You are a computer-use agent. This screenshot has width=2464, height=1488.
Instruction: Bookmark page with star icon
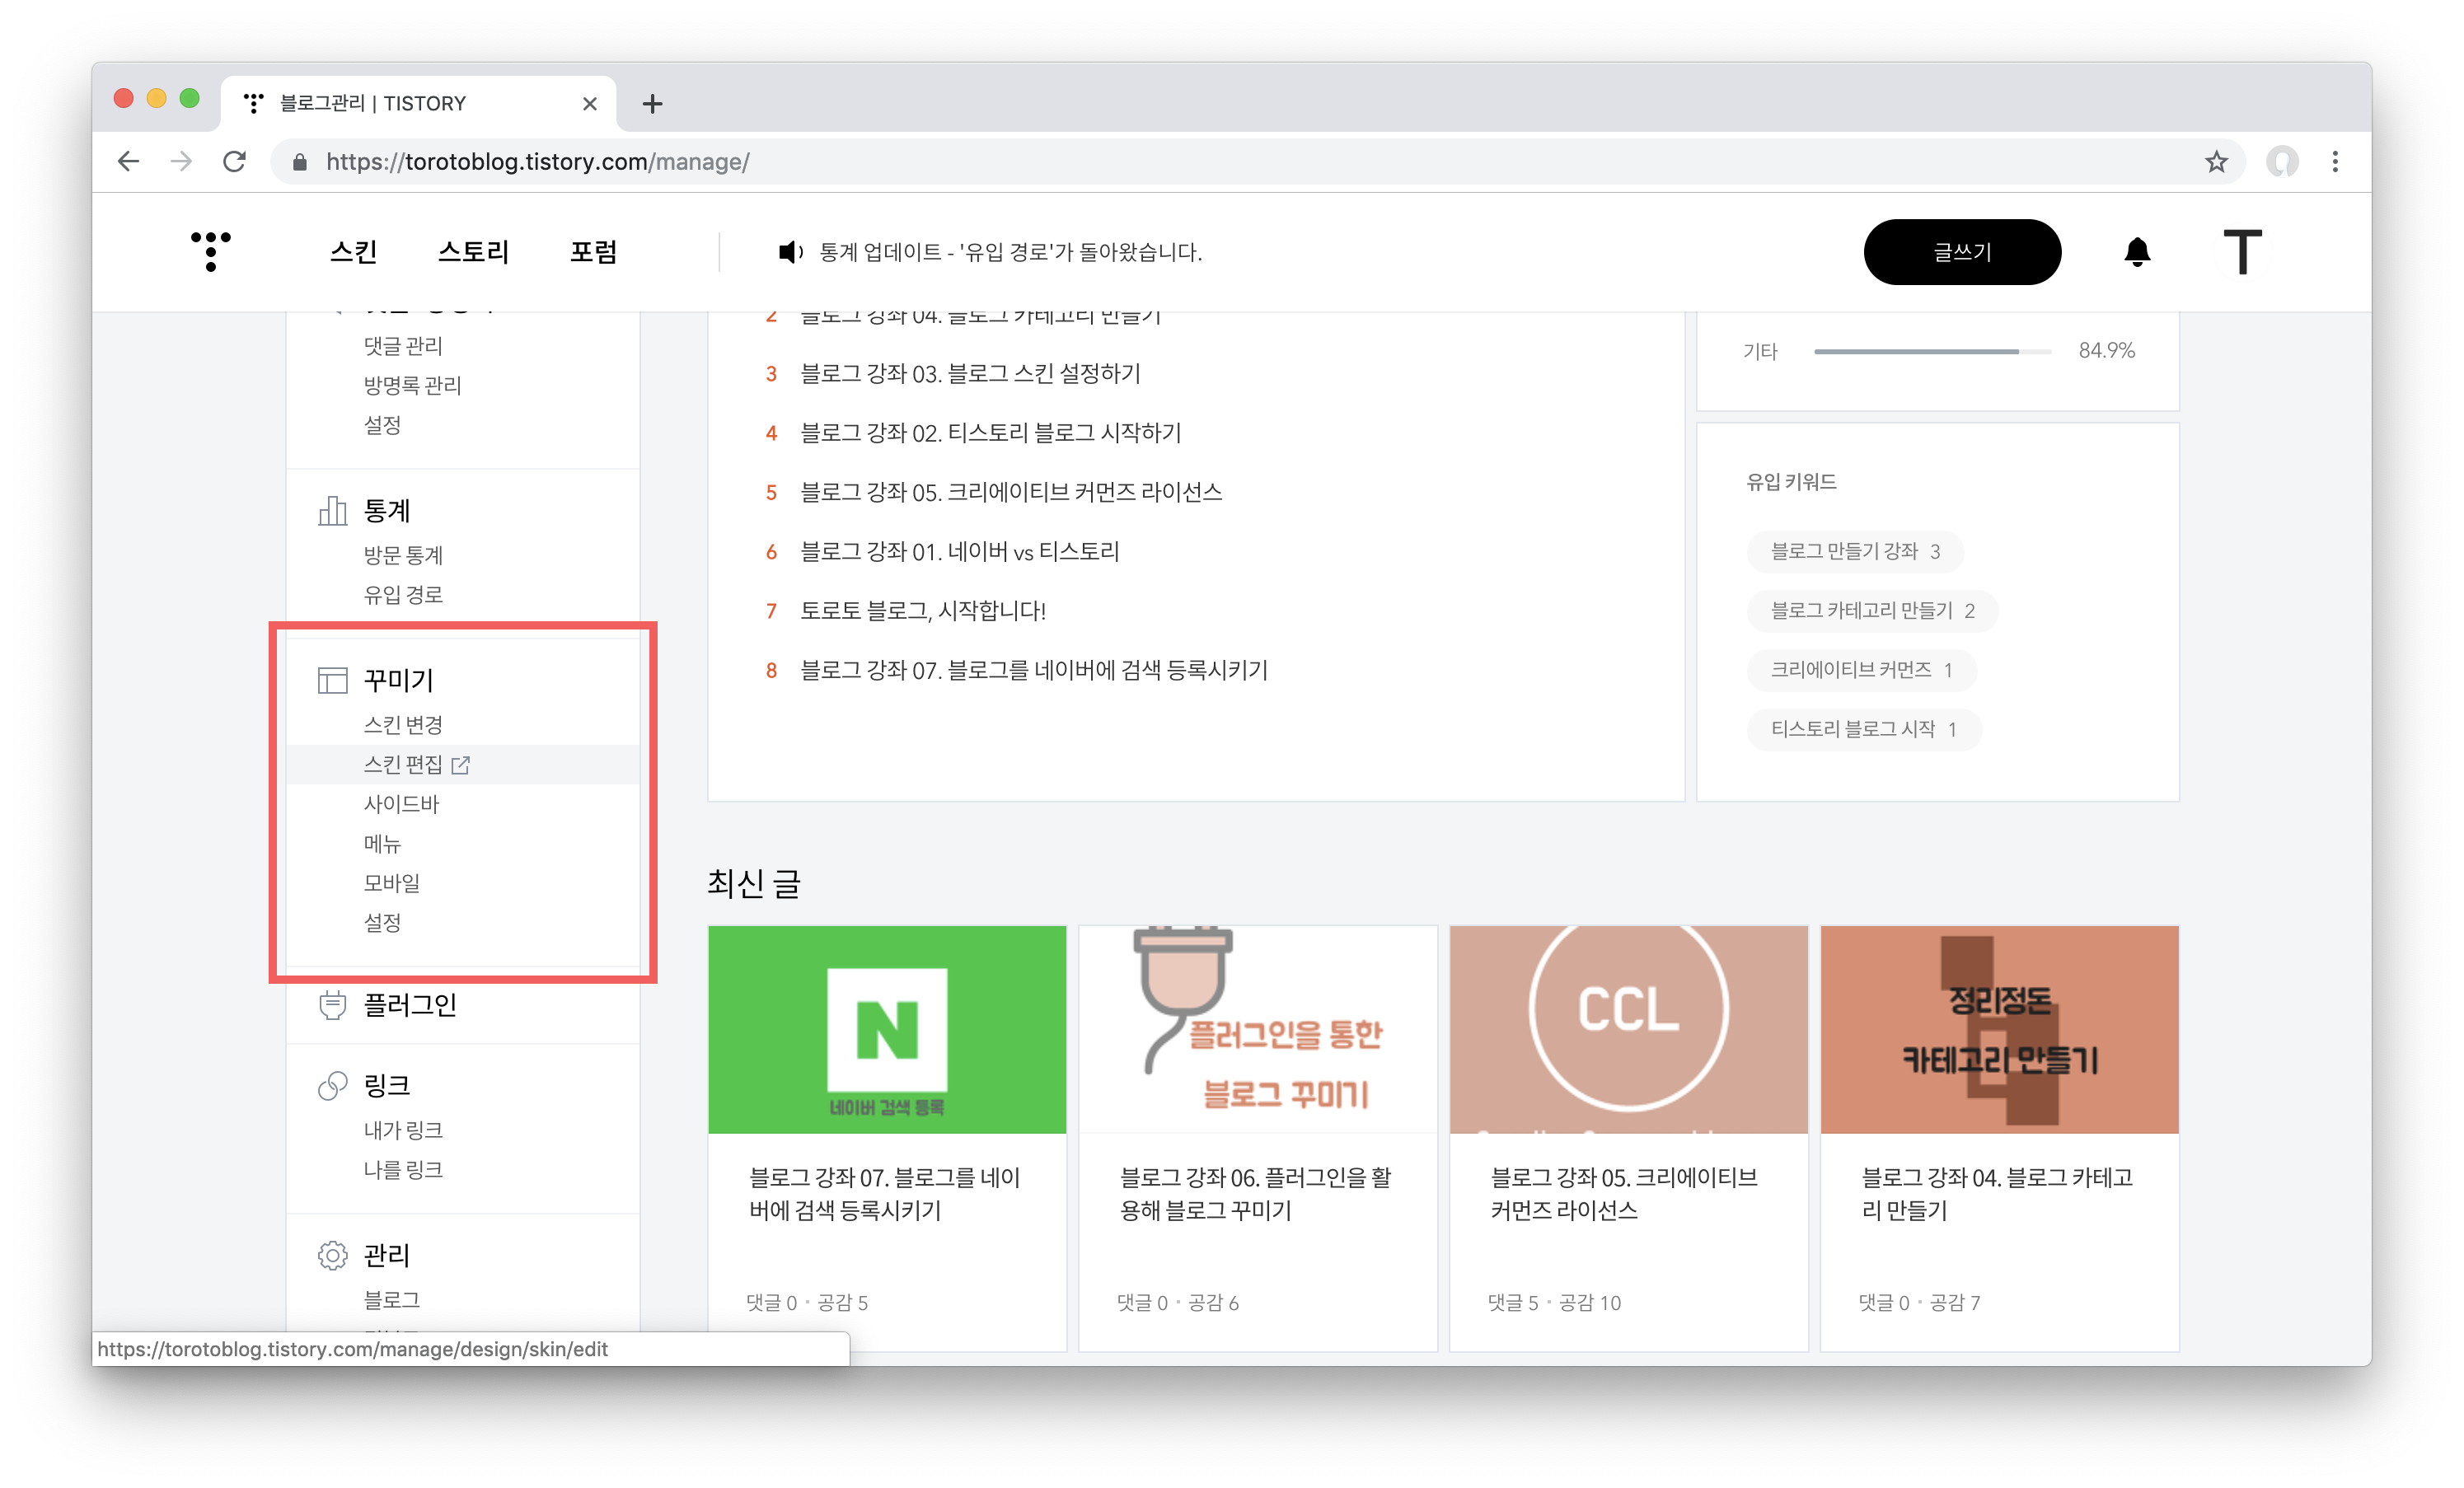point(2216,162)
